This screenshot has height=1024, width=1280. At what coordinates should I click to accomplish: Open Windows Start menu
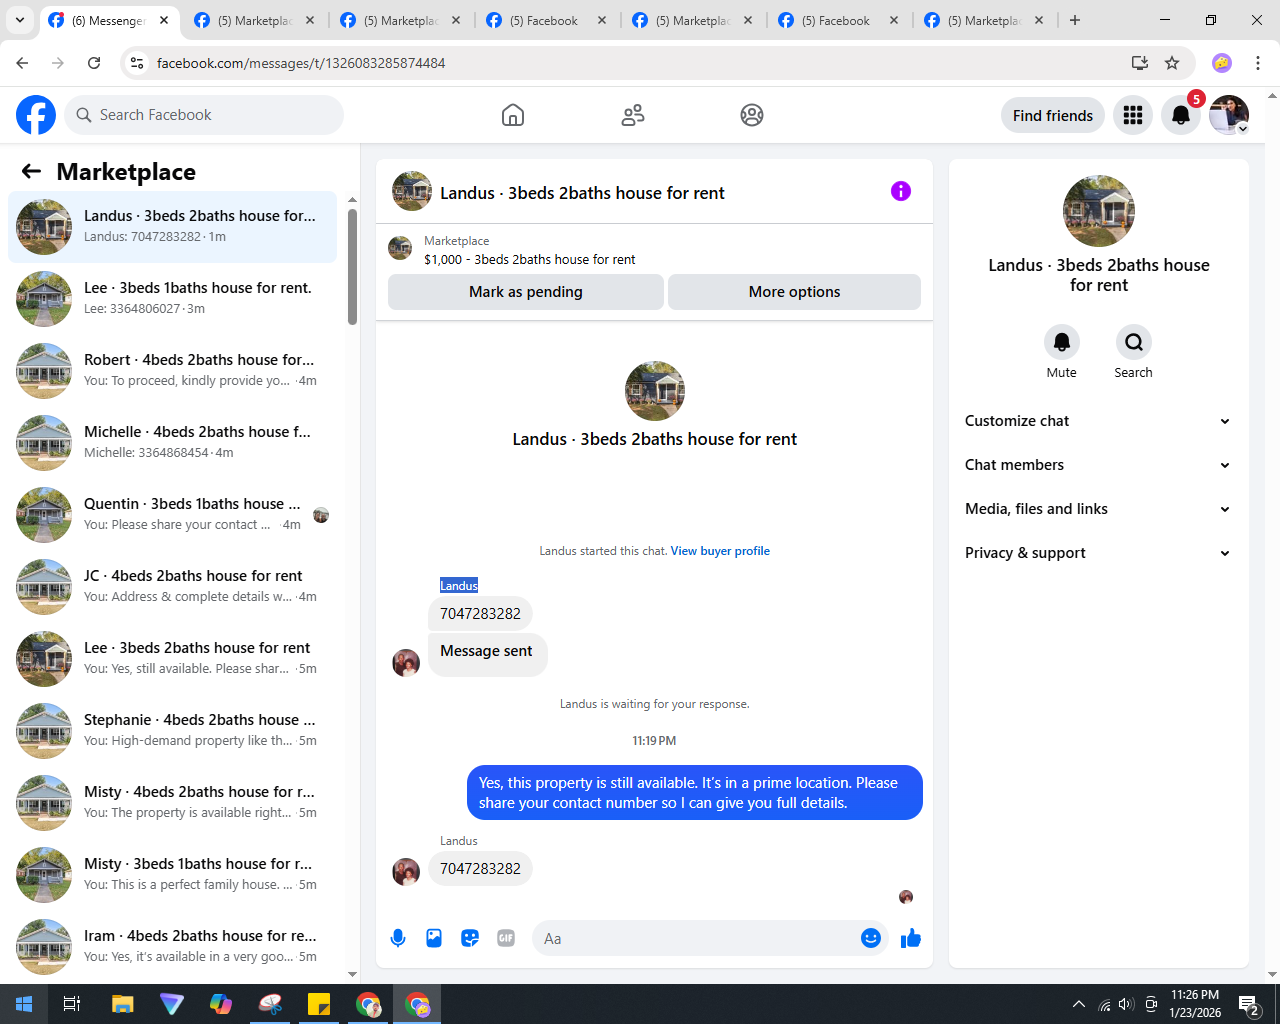tap(24, 1004)
